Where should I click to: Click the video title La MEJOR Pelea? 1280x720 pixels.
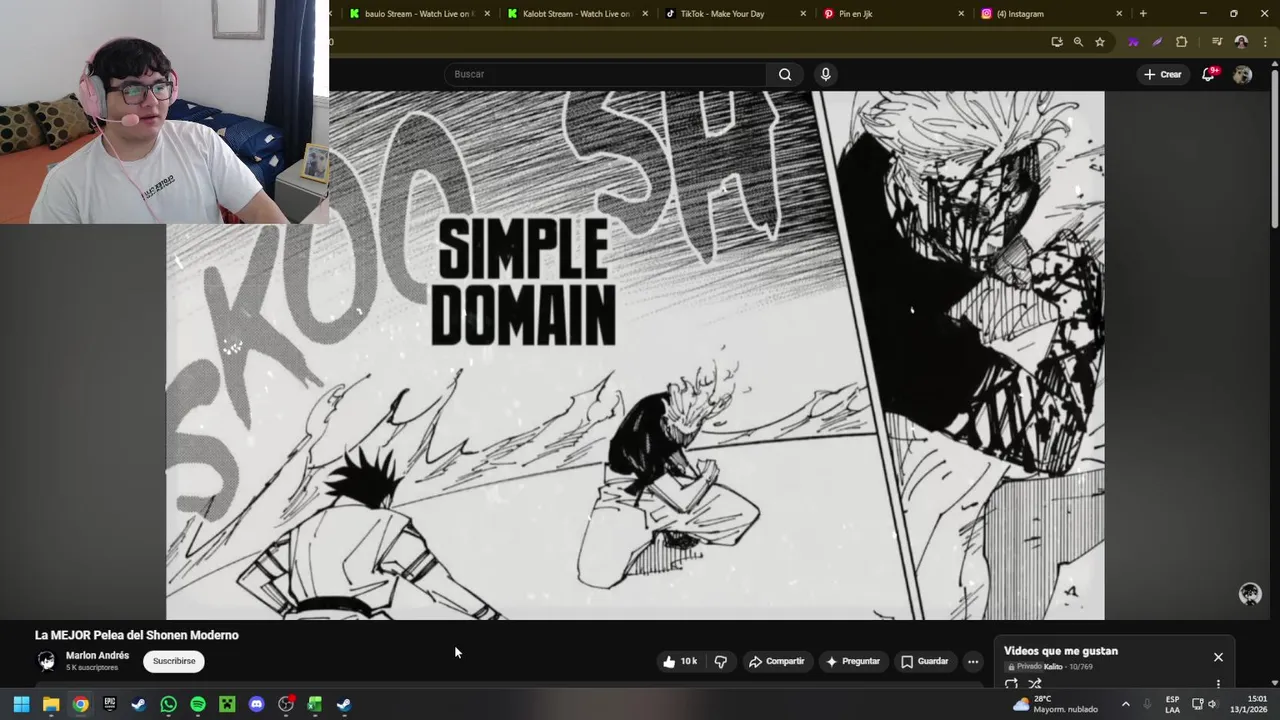pos(137,635)
